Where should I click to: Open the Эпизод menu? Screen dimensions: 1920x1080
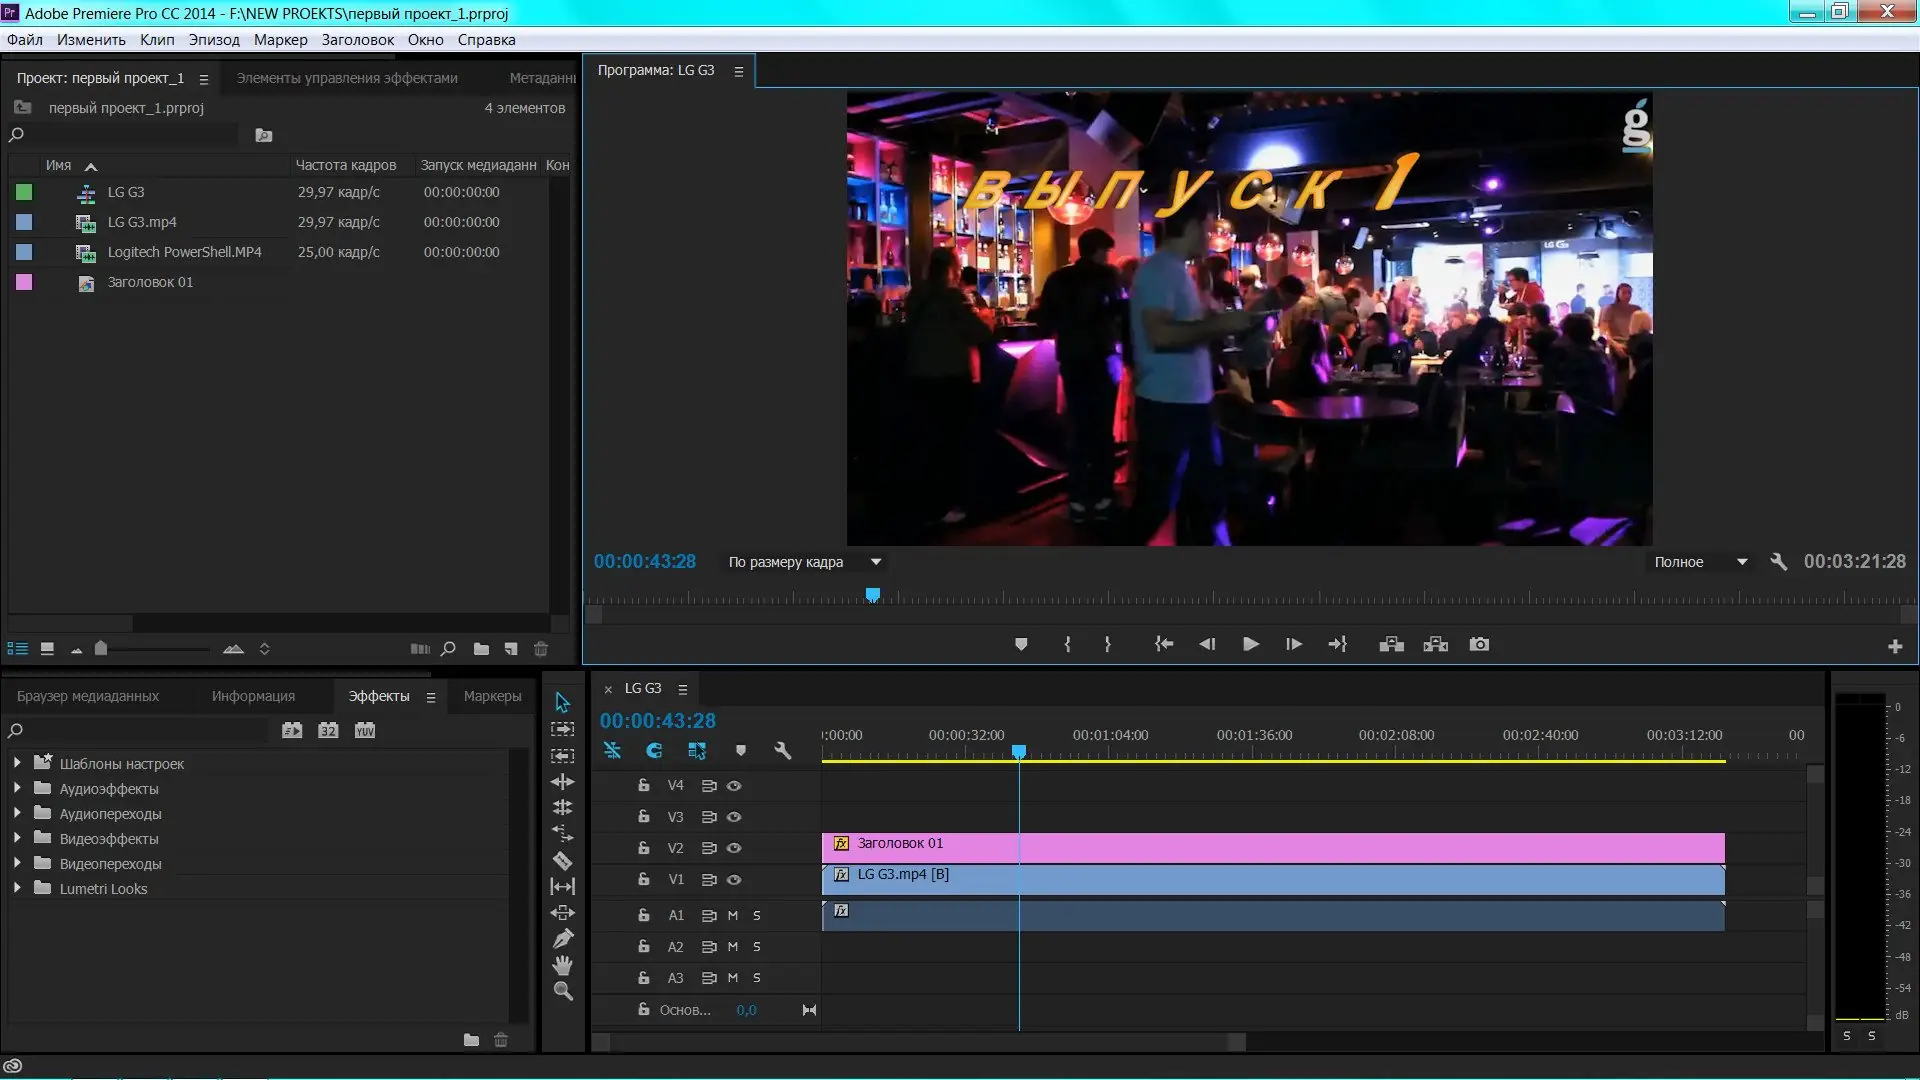coord(214,40)
